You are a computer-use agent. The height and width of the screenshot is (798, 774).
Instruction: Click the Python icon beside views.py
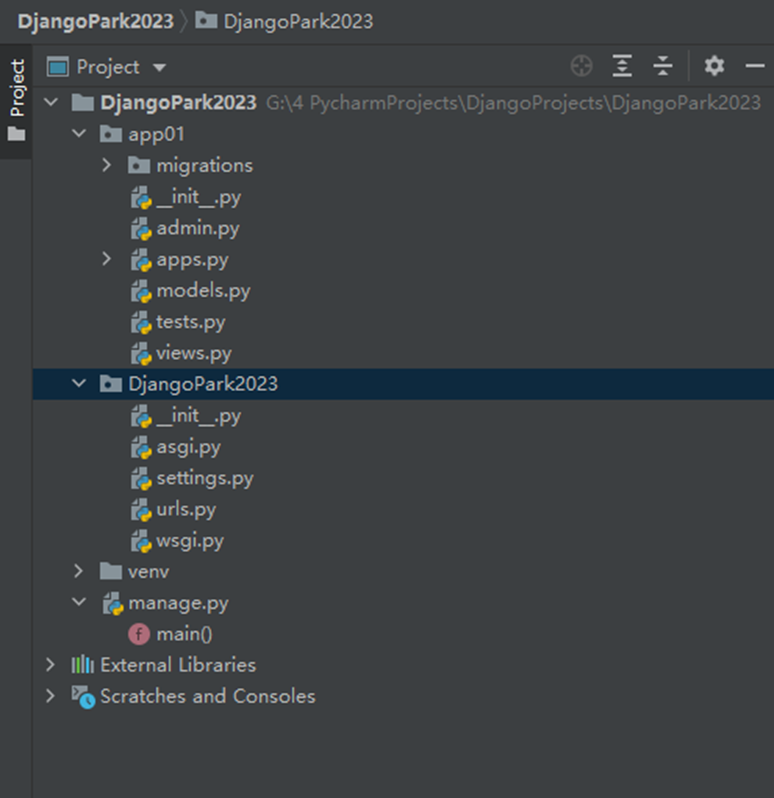[141, 354]
